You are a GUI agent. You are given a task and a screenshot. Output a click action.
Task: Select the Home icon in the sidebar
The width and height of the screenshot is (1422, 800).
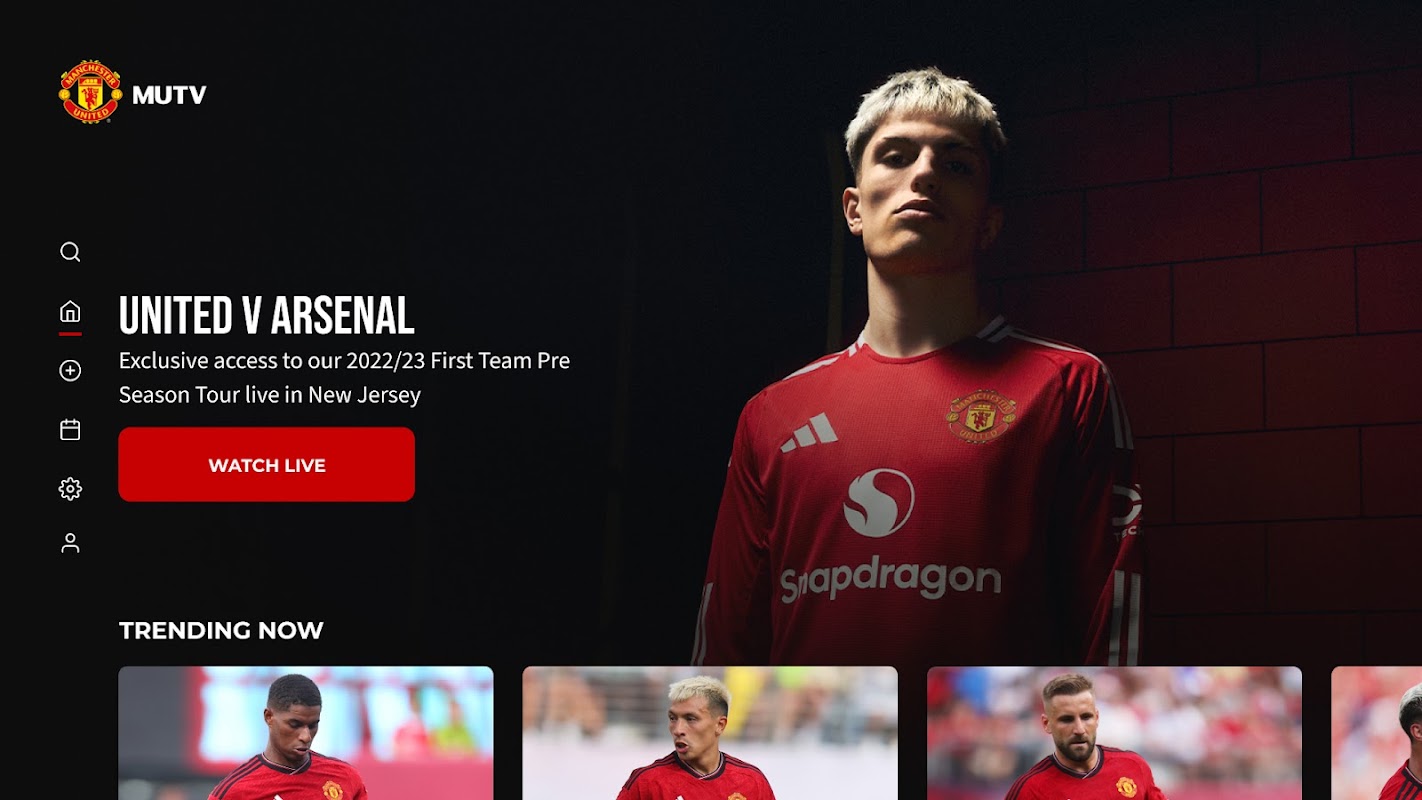(70, 311)
